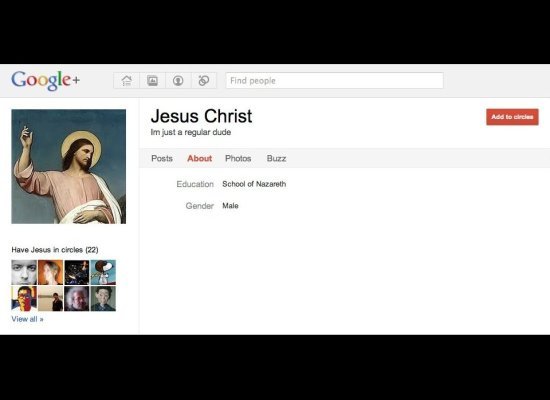Image resolution: width=550 pixels, height=400 pixels.
Task: Open the dark drummer photo thumbnail
Action: pyautogui.click(x=77, y=272)
